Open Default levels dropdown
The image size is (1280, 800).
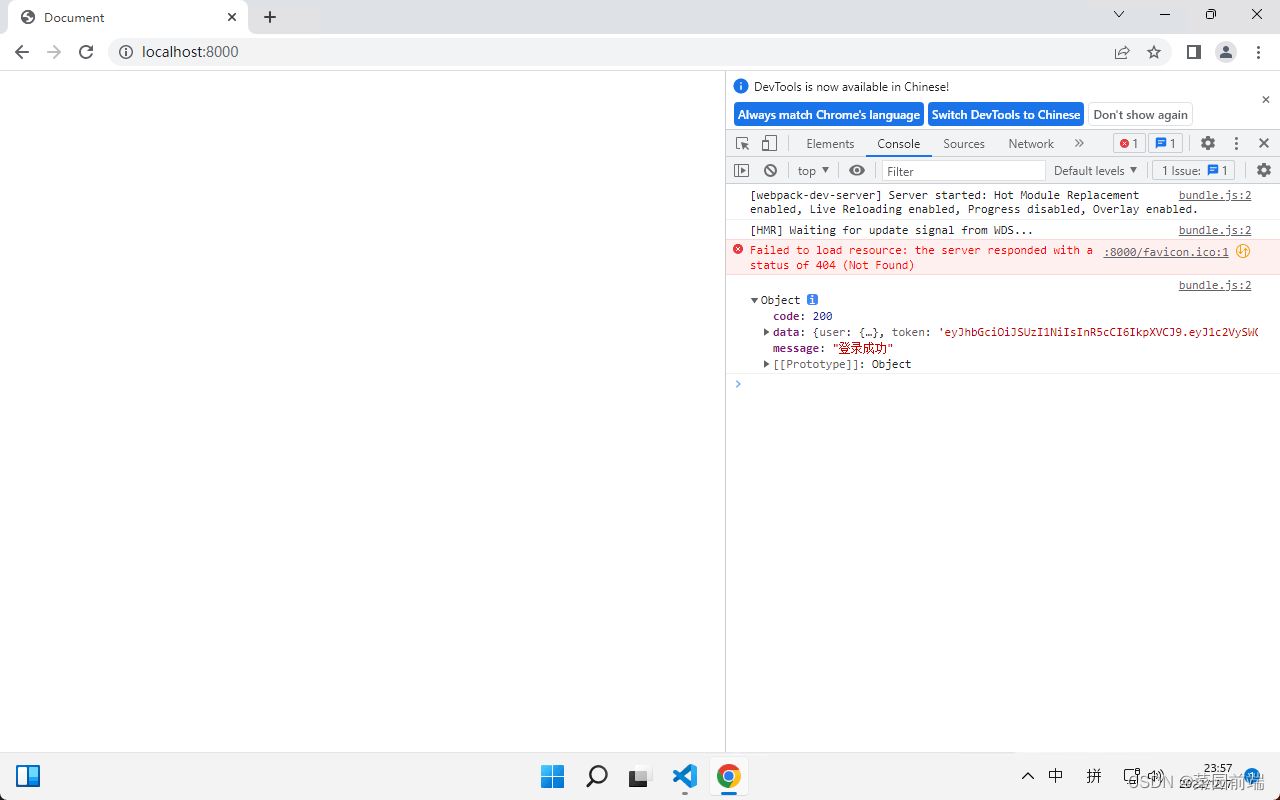click(x=1095, y=171)
